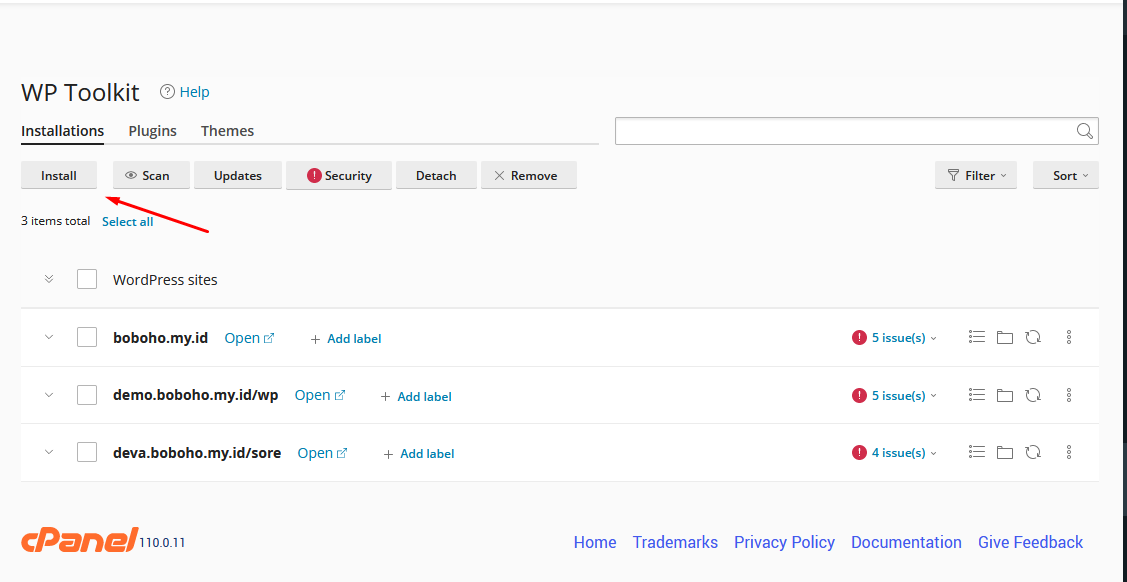1127x582 pixels.
Task: Click the Detach button
Action: click(436, 175)
